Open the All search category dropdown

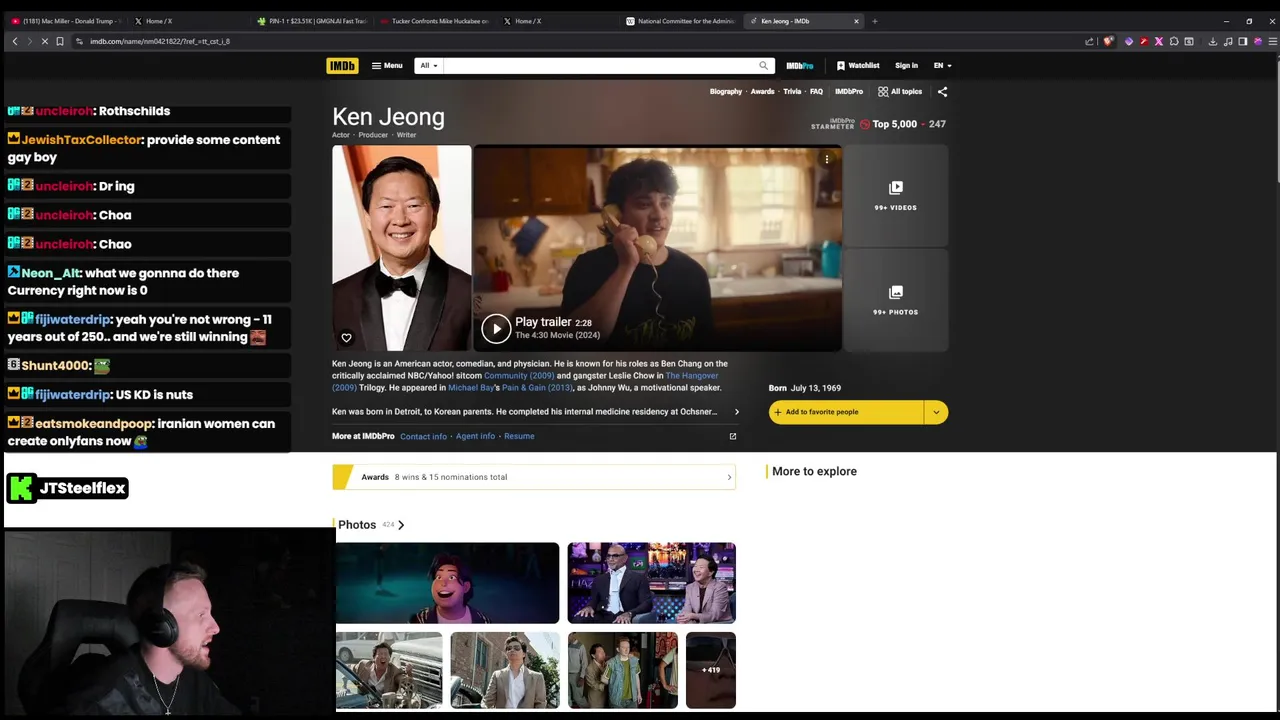[x=429, y=66]
